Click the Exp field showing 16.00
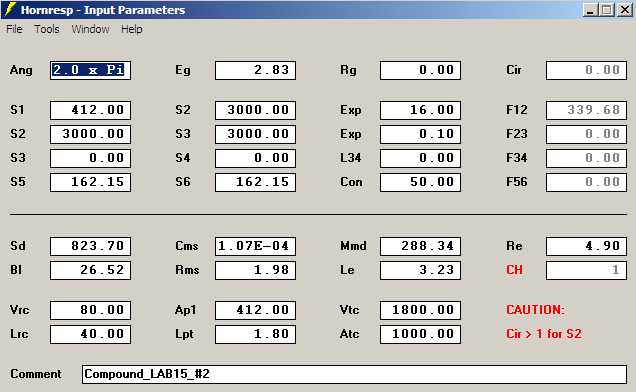 pos(420,110)
